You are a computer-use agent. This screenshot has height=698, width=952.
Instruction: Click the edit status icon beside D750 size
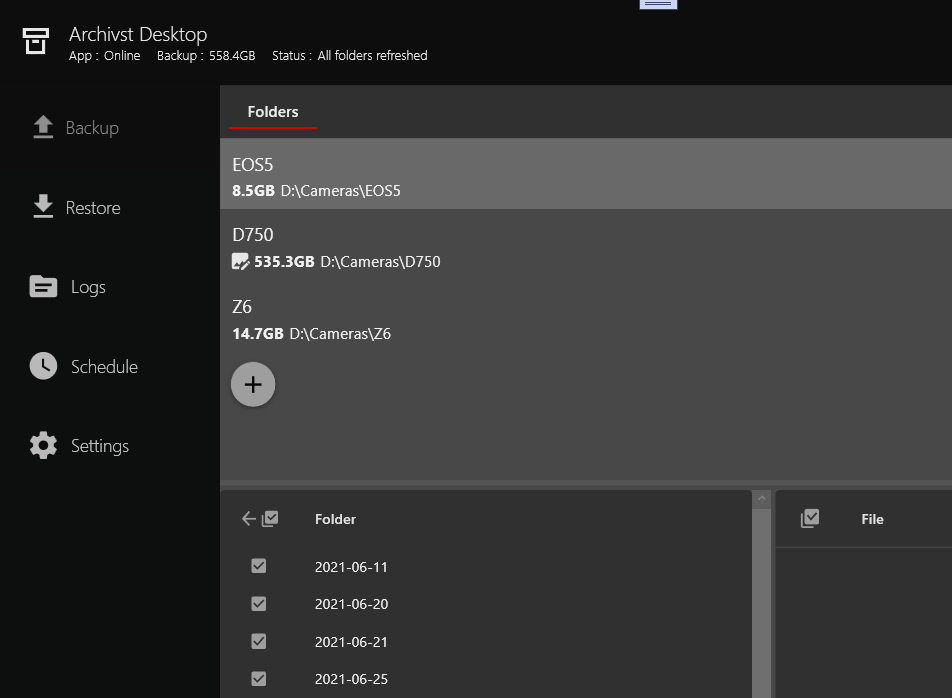point(240,262)
